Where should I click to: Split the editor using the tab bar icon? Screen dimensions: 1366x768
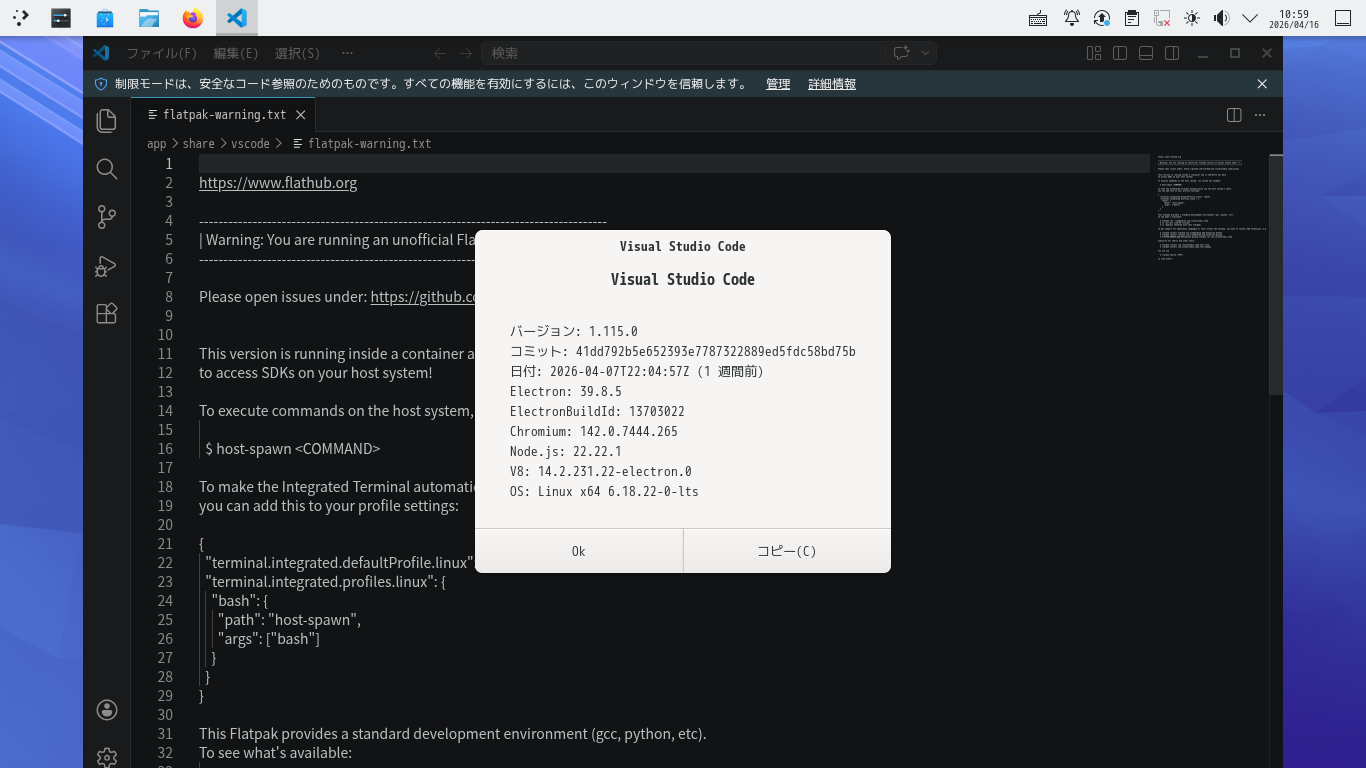(x=1234, y=115)
